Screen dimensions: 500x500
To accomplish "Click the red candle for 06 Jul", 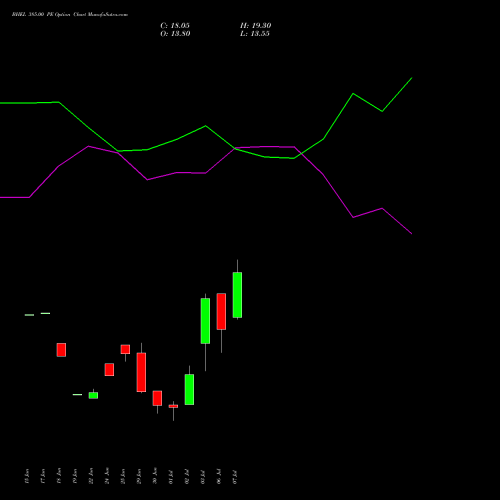I will point(221,311).
